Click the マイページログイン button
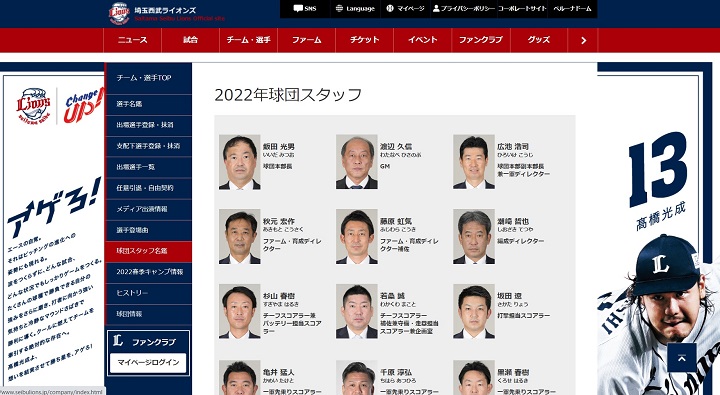 pos(148,362)
